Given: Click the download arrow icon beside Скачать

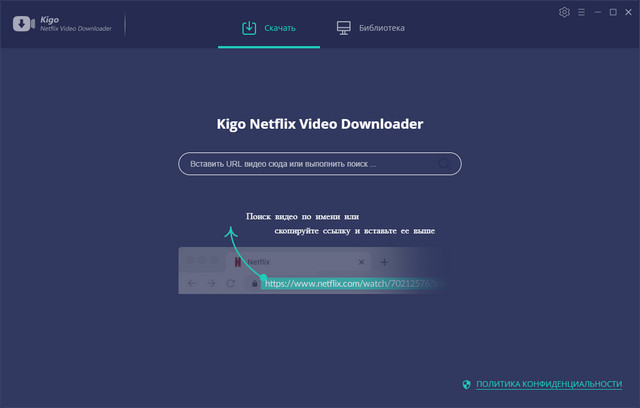Looking at the screenshot, I should coord(249,28).
